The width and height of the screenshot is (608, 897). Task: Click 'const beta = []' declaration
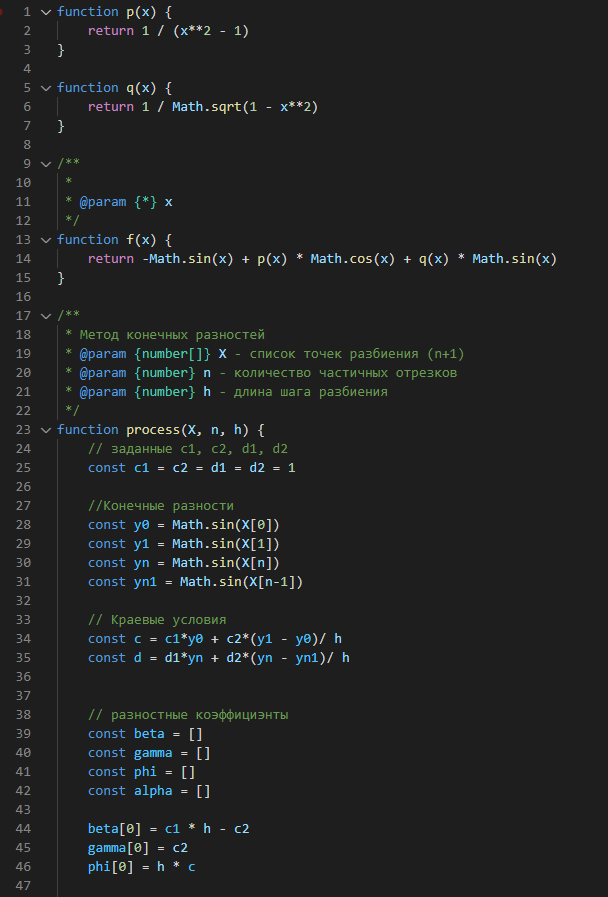click(145, 734)
